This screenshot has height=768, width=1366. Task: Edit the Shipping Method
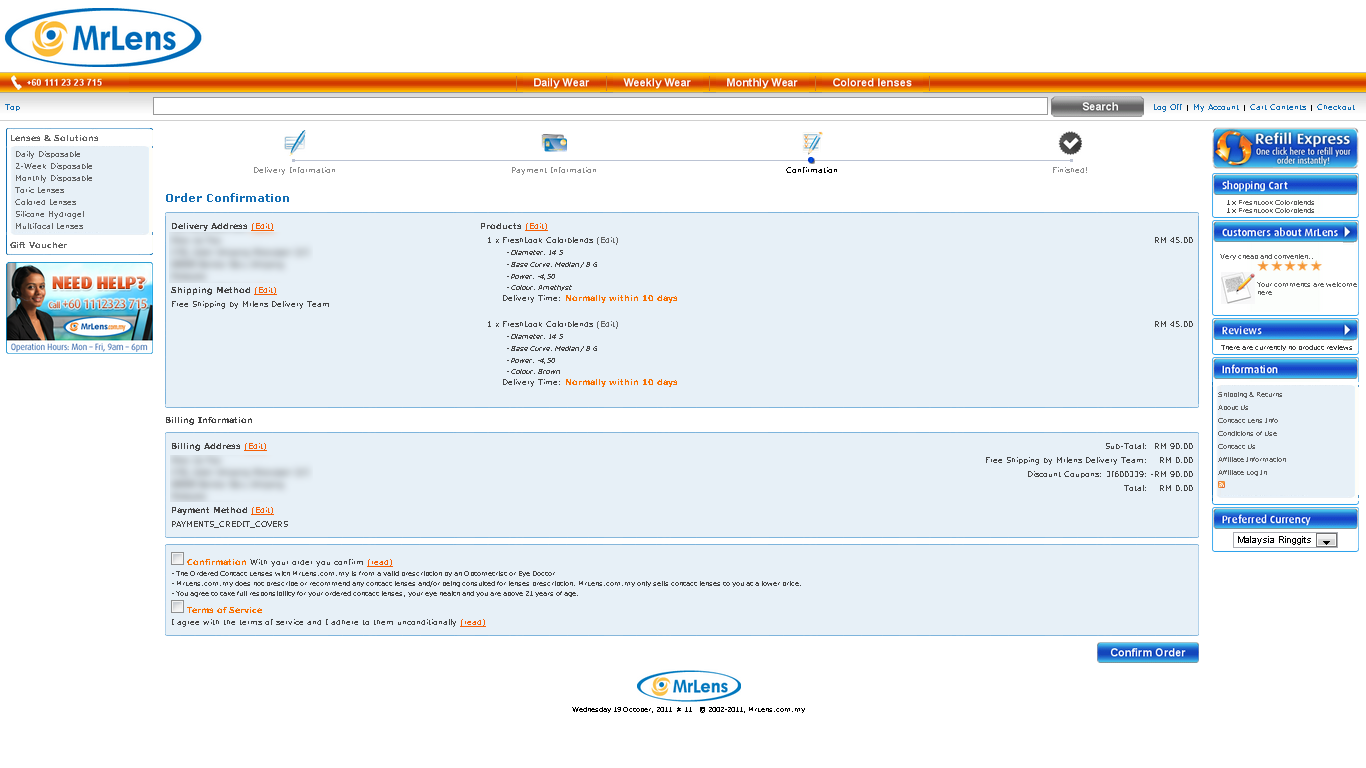[x=265, y=291]
